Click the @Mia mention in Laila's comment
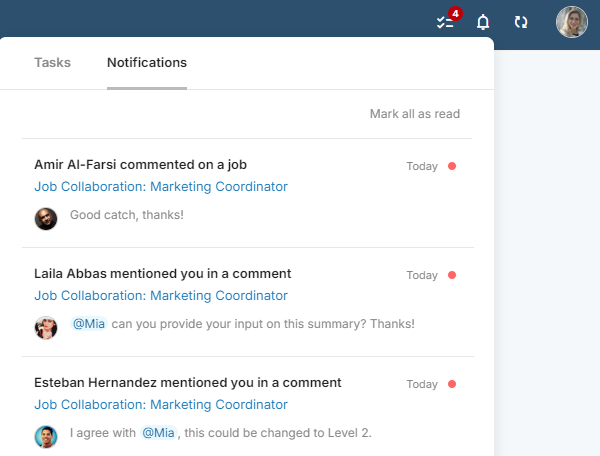600x456 pixels. coord(89,324)
